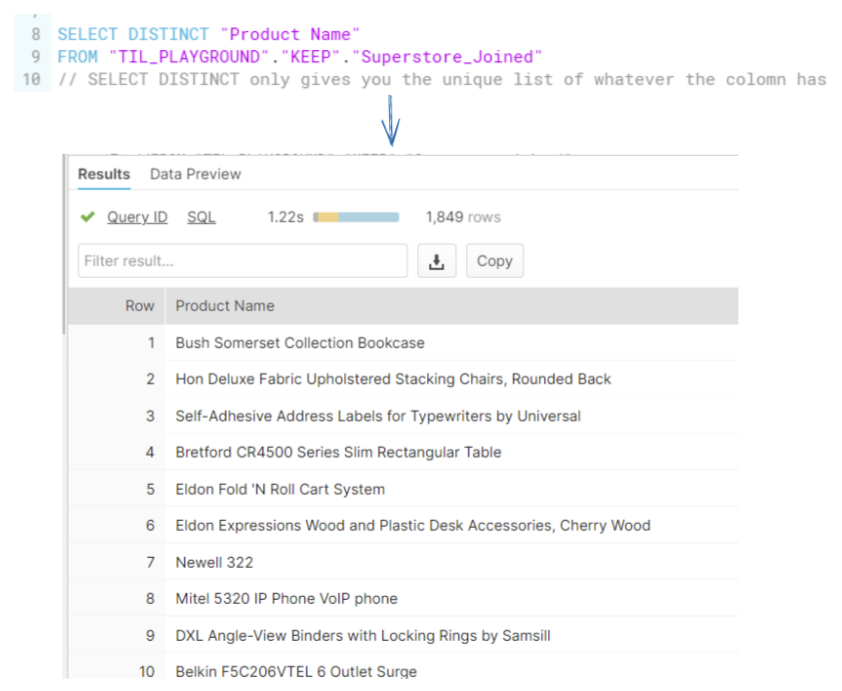
Task: Select the Results tab
Action: pos(104,174)
